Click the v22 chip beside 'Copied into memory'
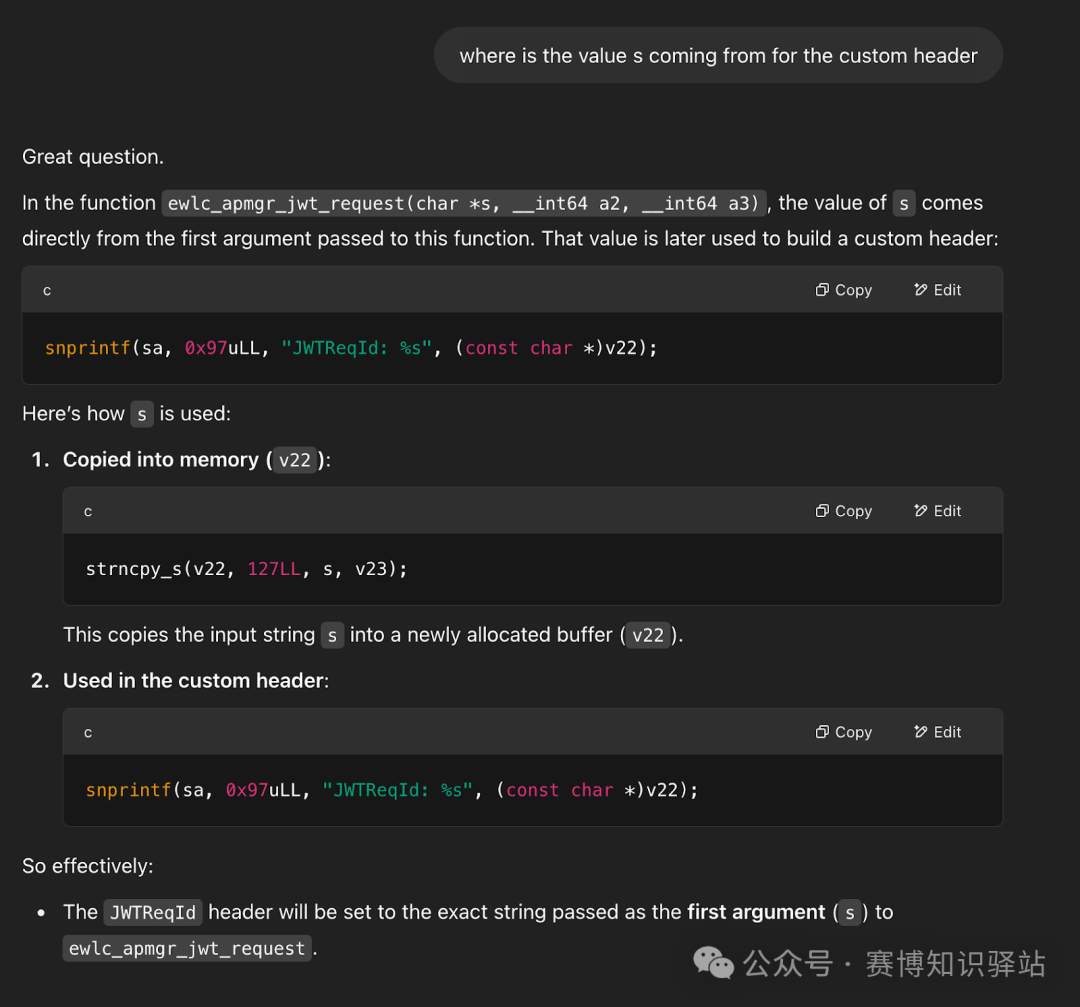This screenshot has height=1007, width=1080. [x=295, y=460]
